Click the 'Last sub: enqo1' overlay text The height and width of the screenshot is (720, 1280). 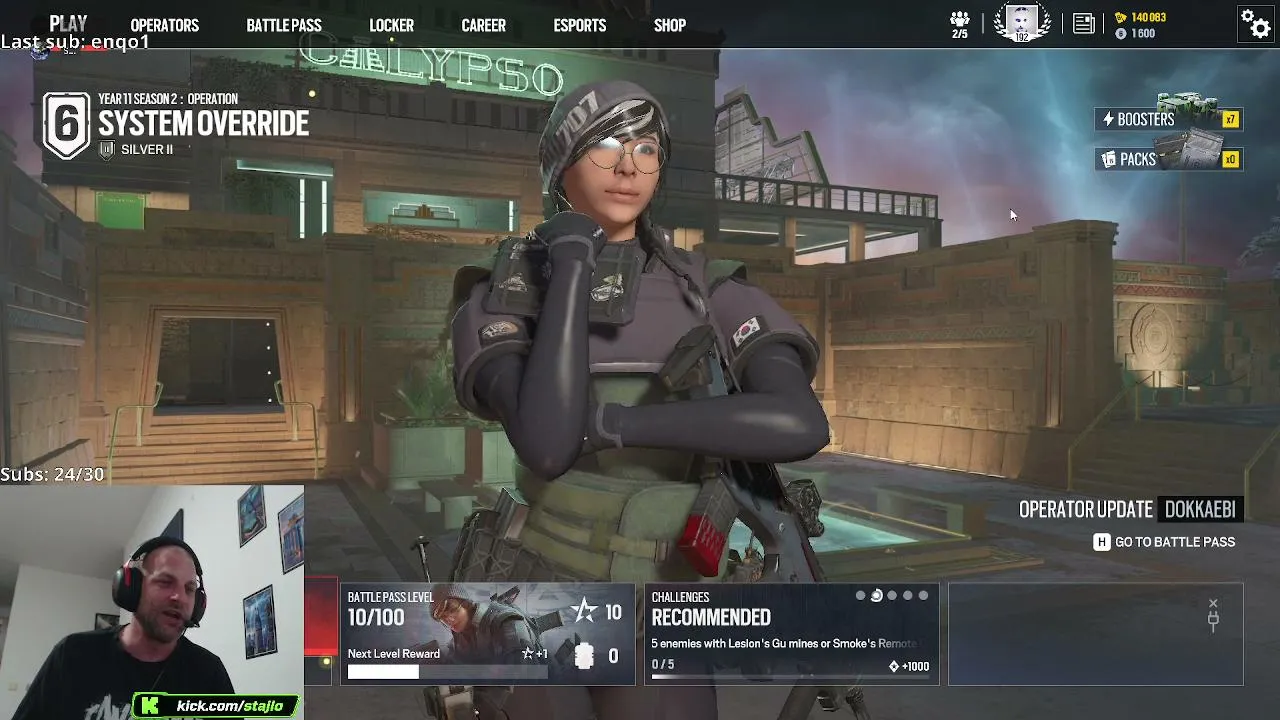click(75, 42)
